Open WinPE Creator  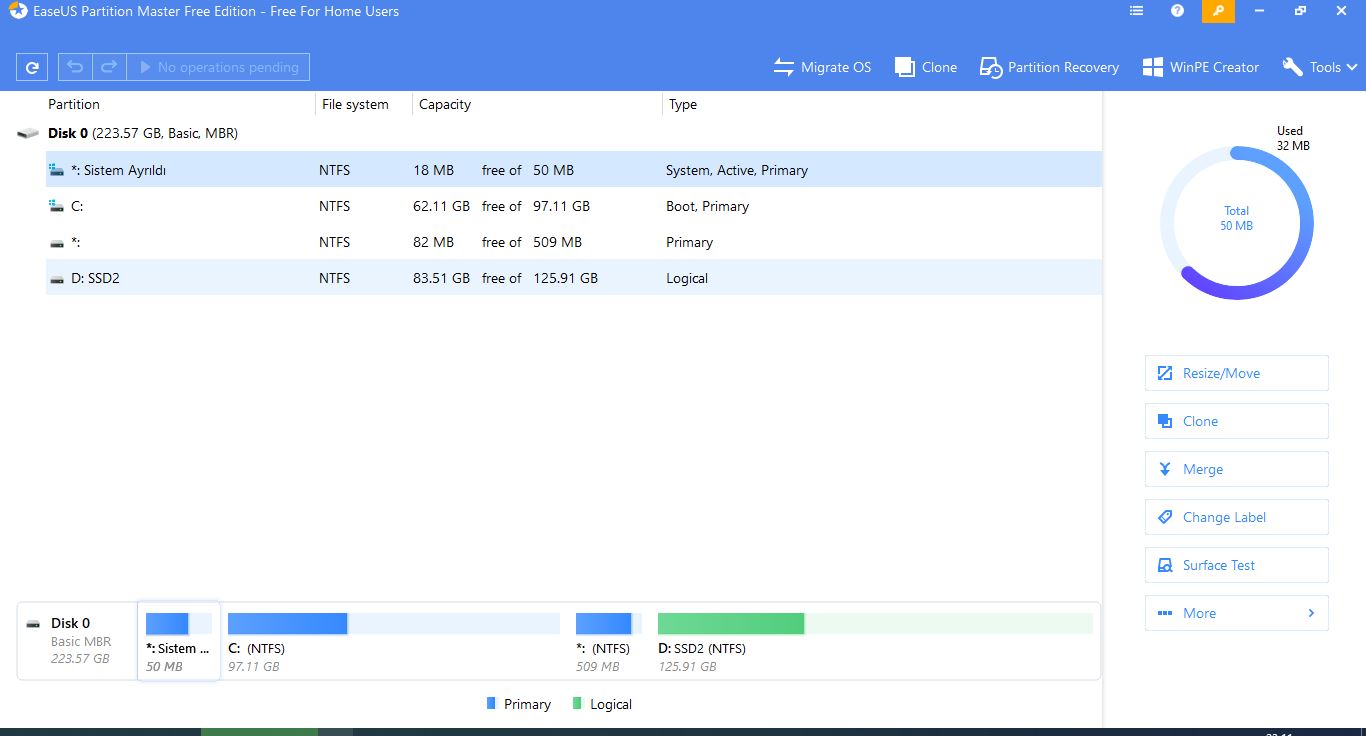point(1200,67)
